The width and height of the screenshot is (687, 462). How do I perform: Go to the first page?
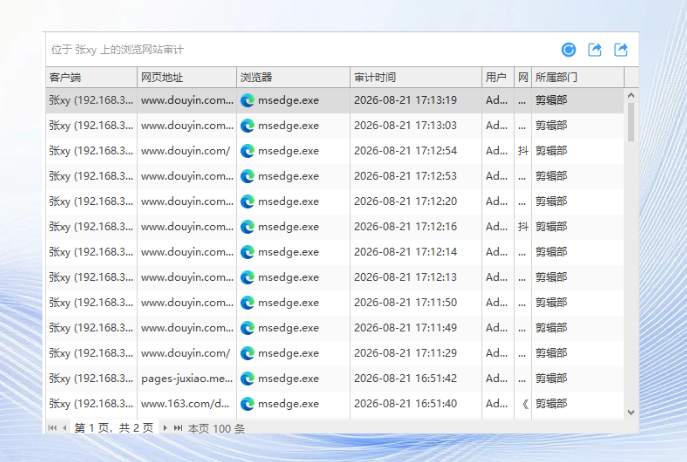tap(52, 428)
